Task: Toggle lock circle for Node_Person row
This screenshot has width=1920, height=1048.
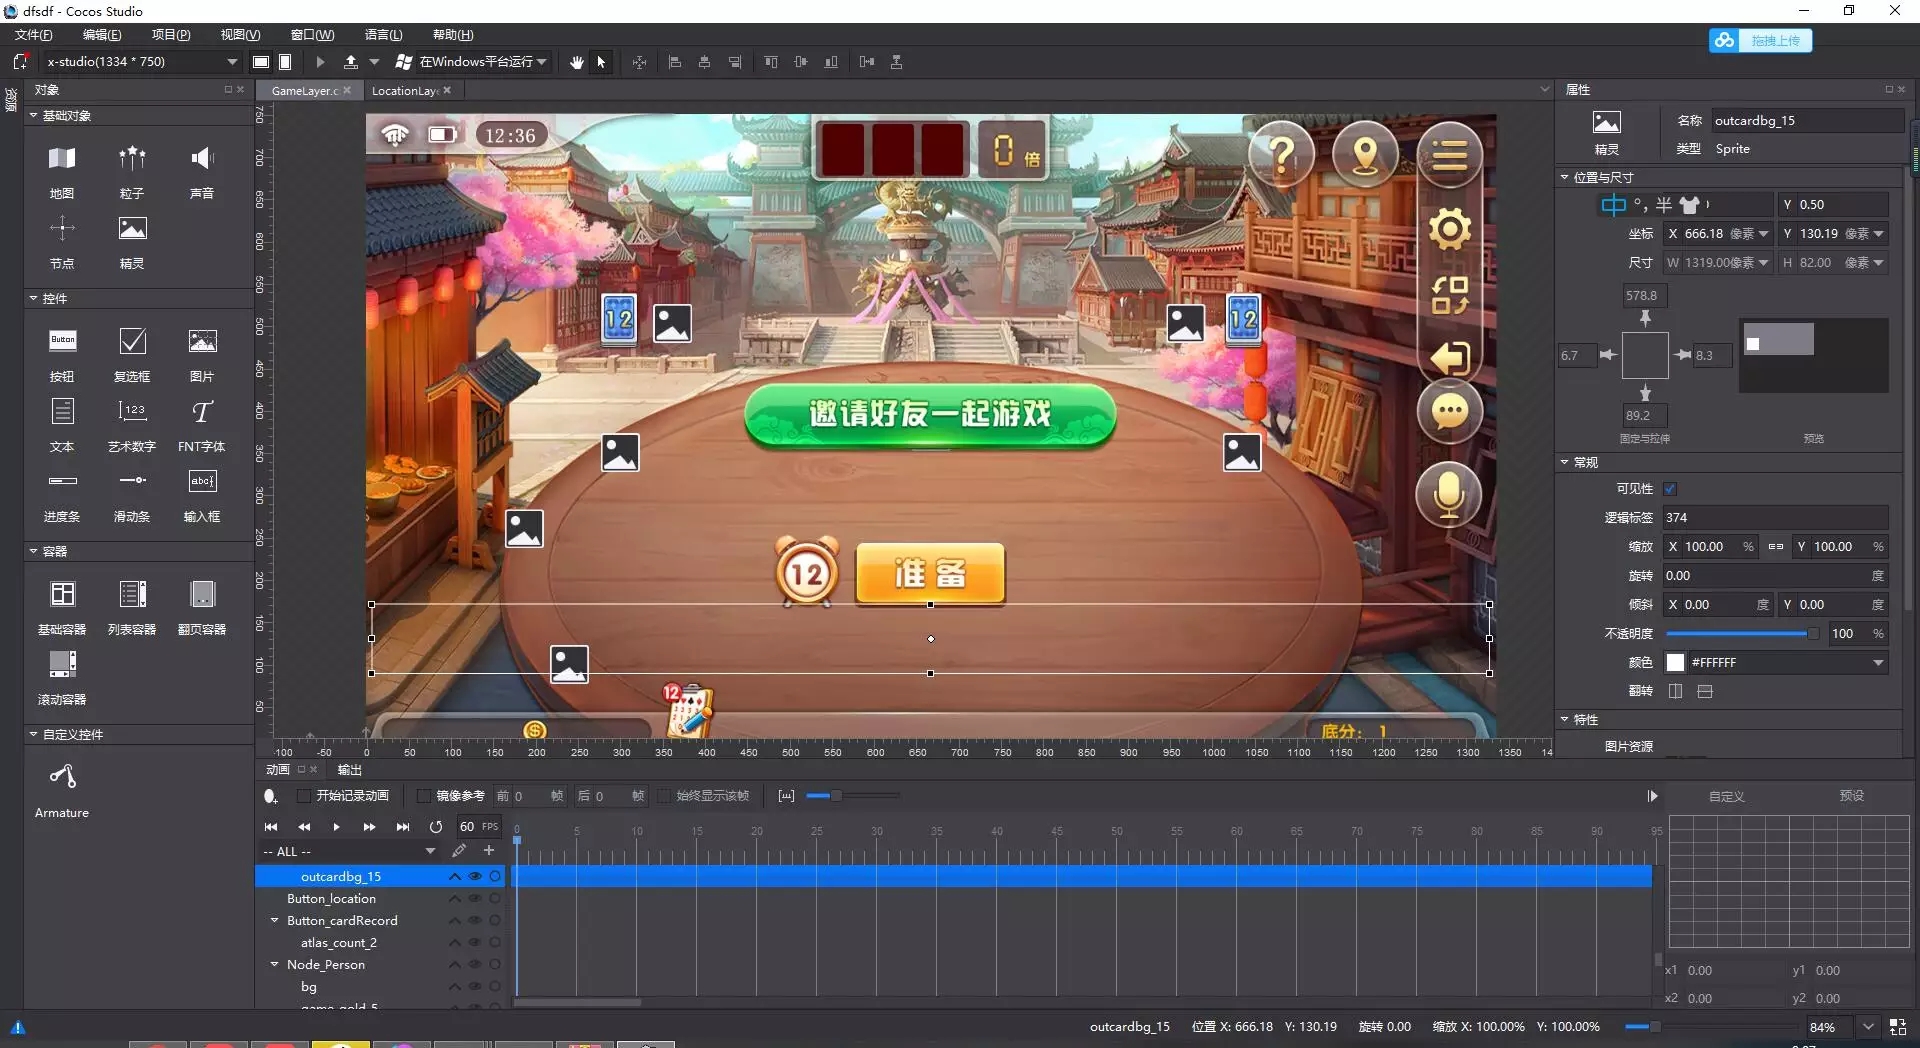Action: point(495,964)
